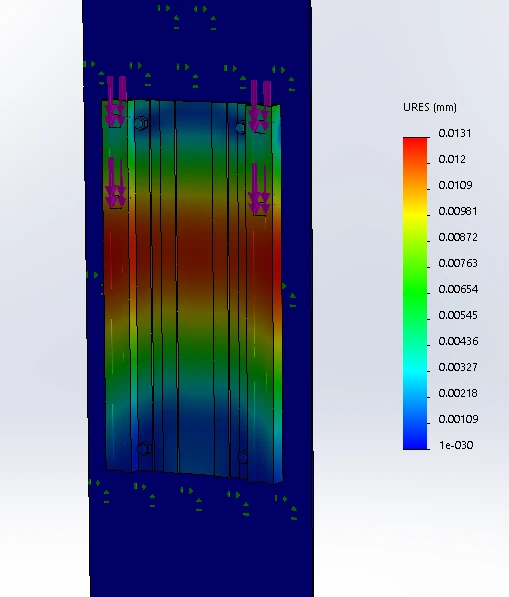The width and height of the screenshot is (509, 597).
Task: Pick the yellow band of legend color bar
Action: (415, 214)
